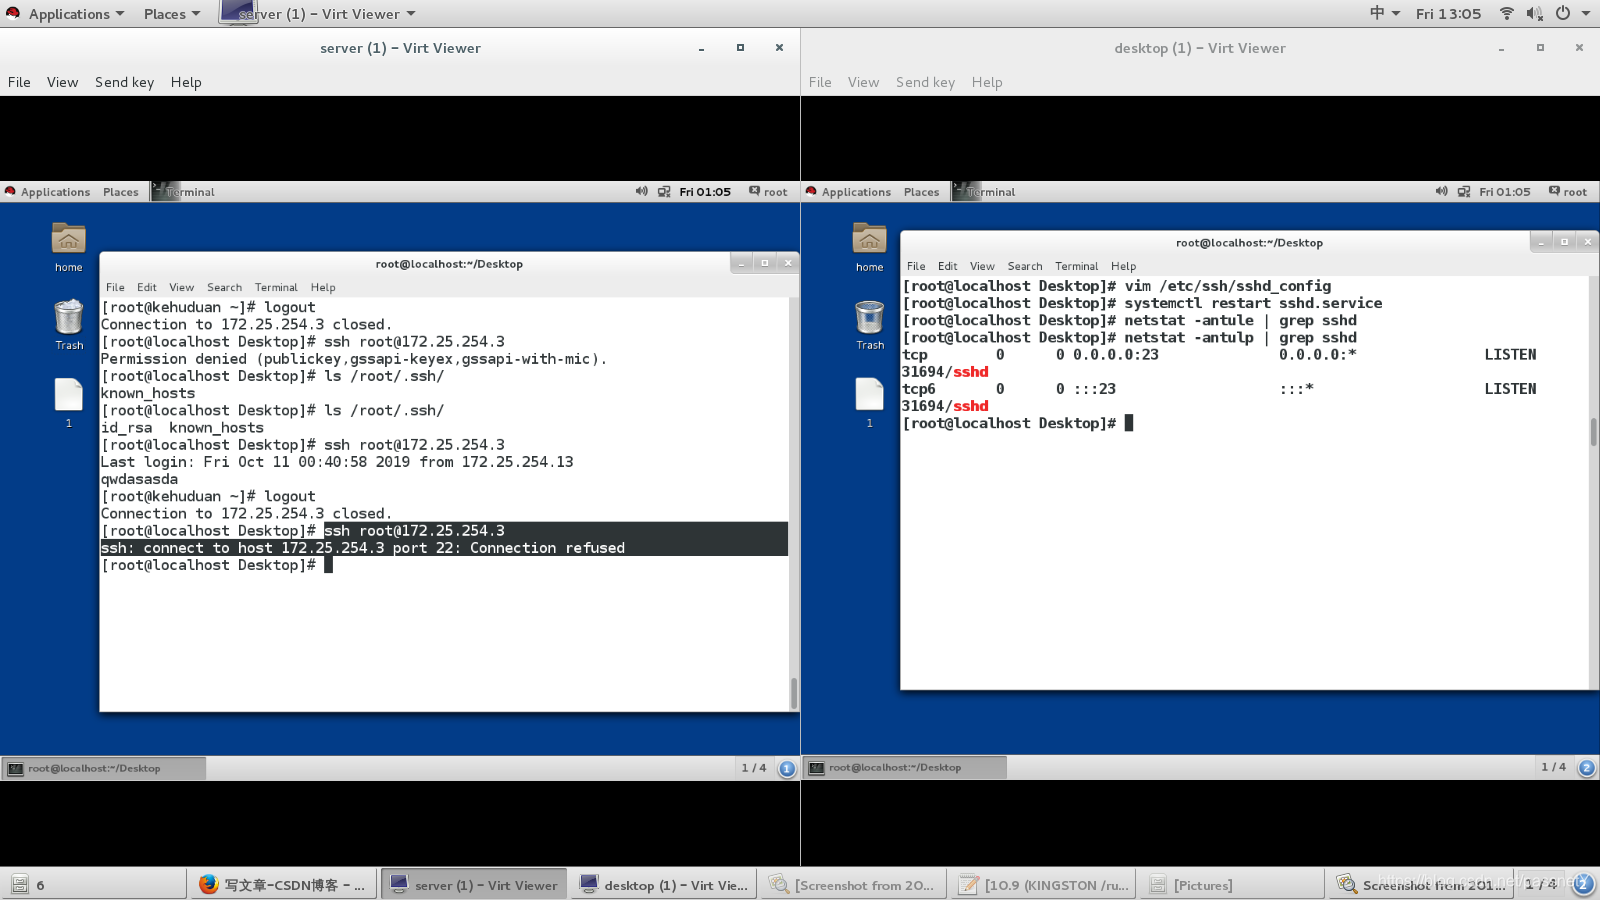This screenshot has height=900, width=1600.
Task: Open Help menu in server terminal
Action: pyautogui.click(x=323, y=287)
